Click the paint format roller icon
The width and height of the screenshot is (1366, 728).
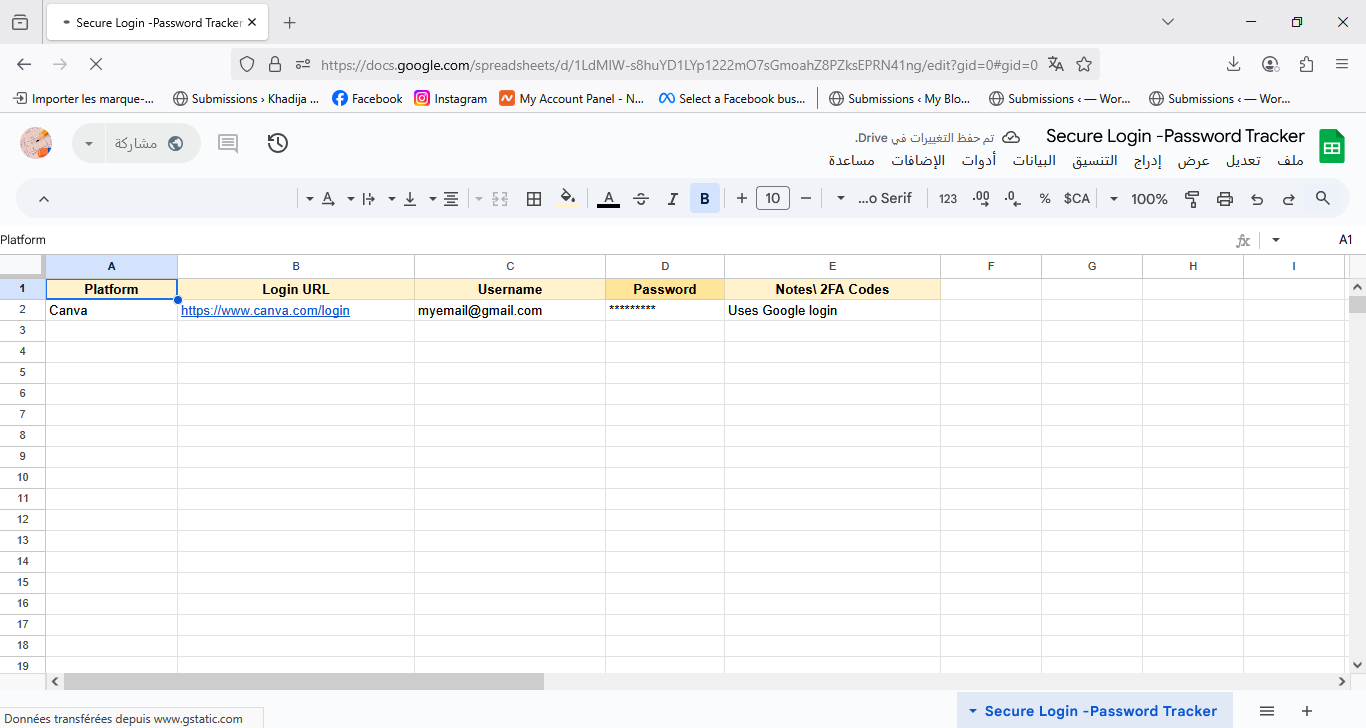coord(1192,199)
